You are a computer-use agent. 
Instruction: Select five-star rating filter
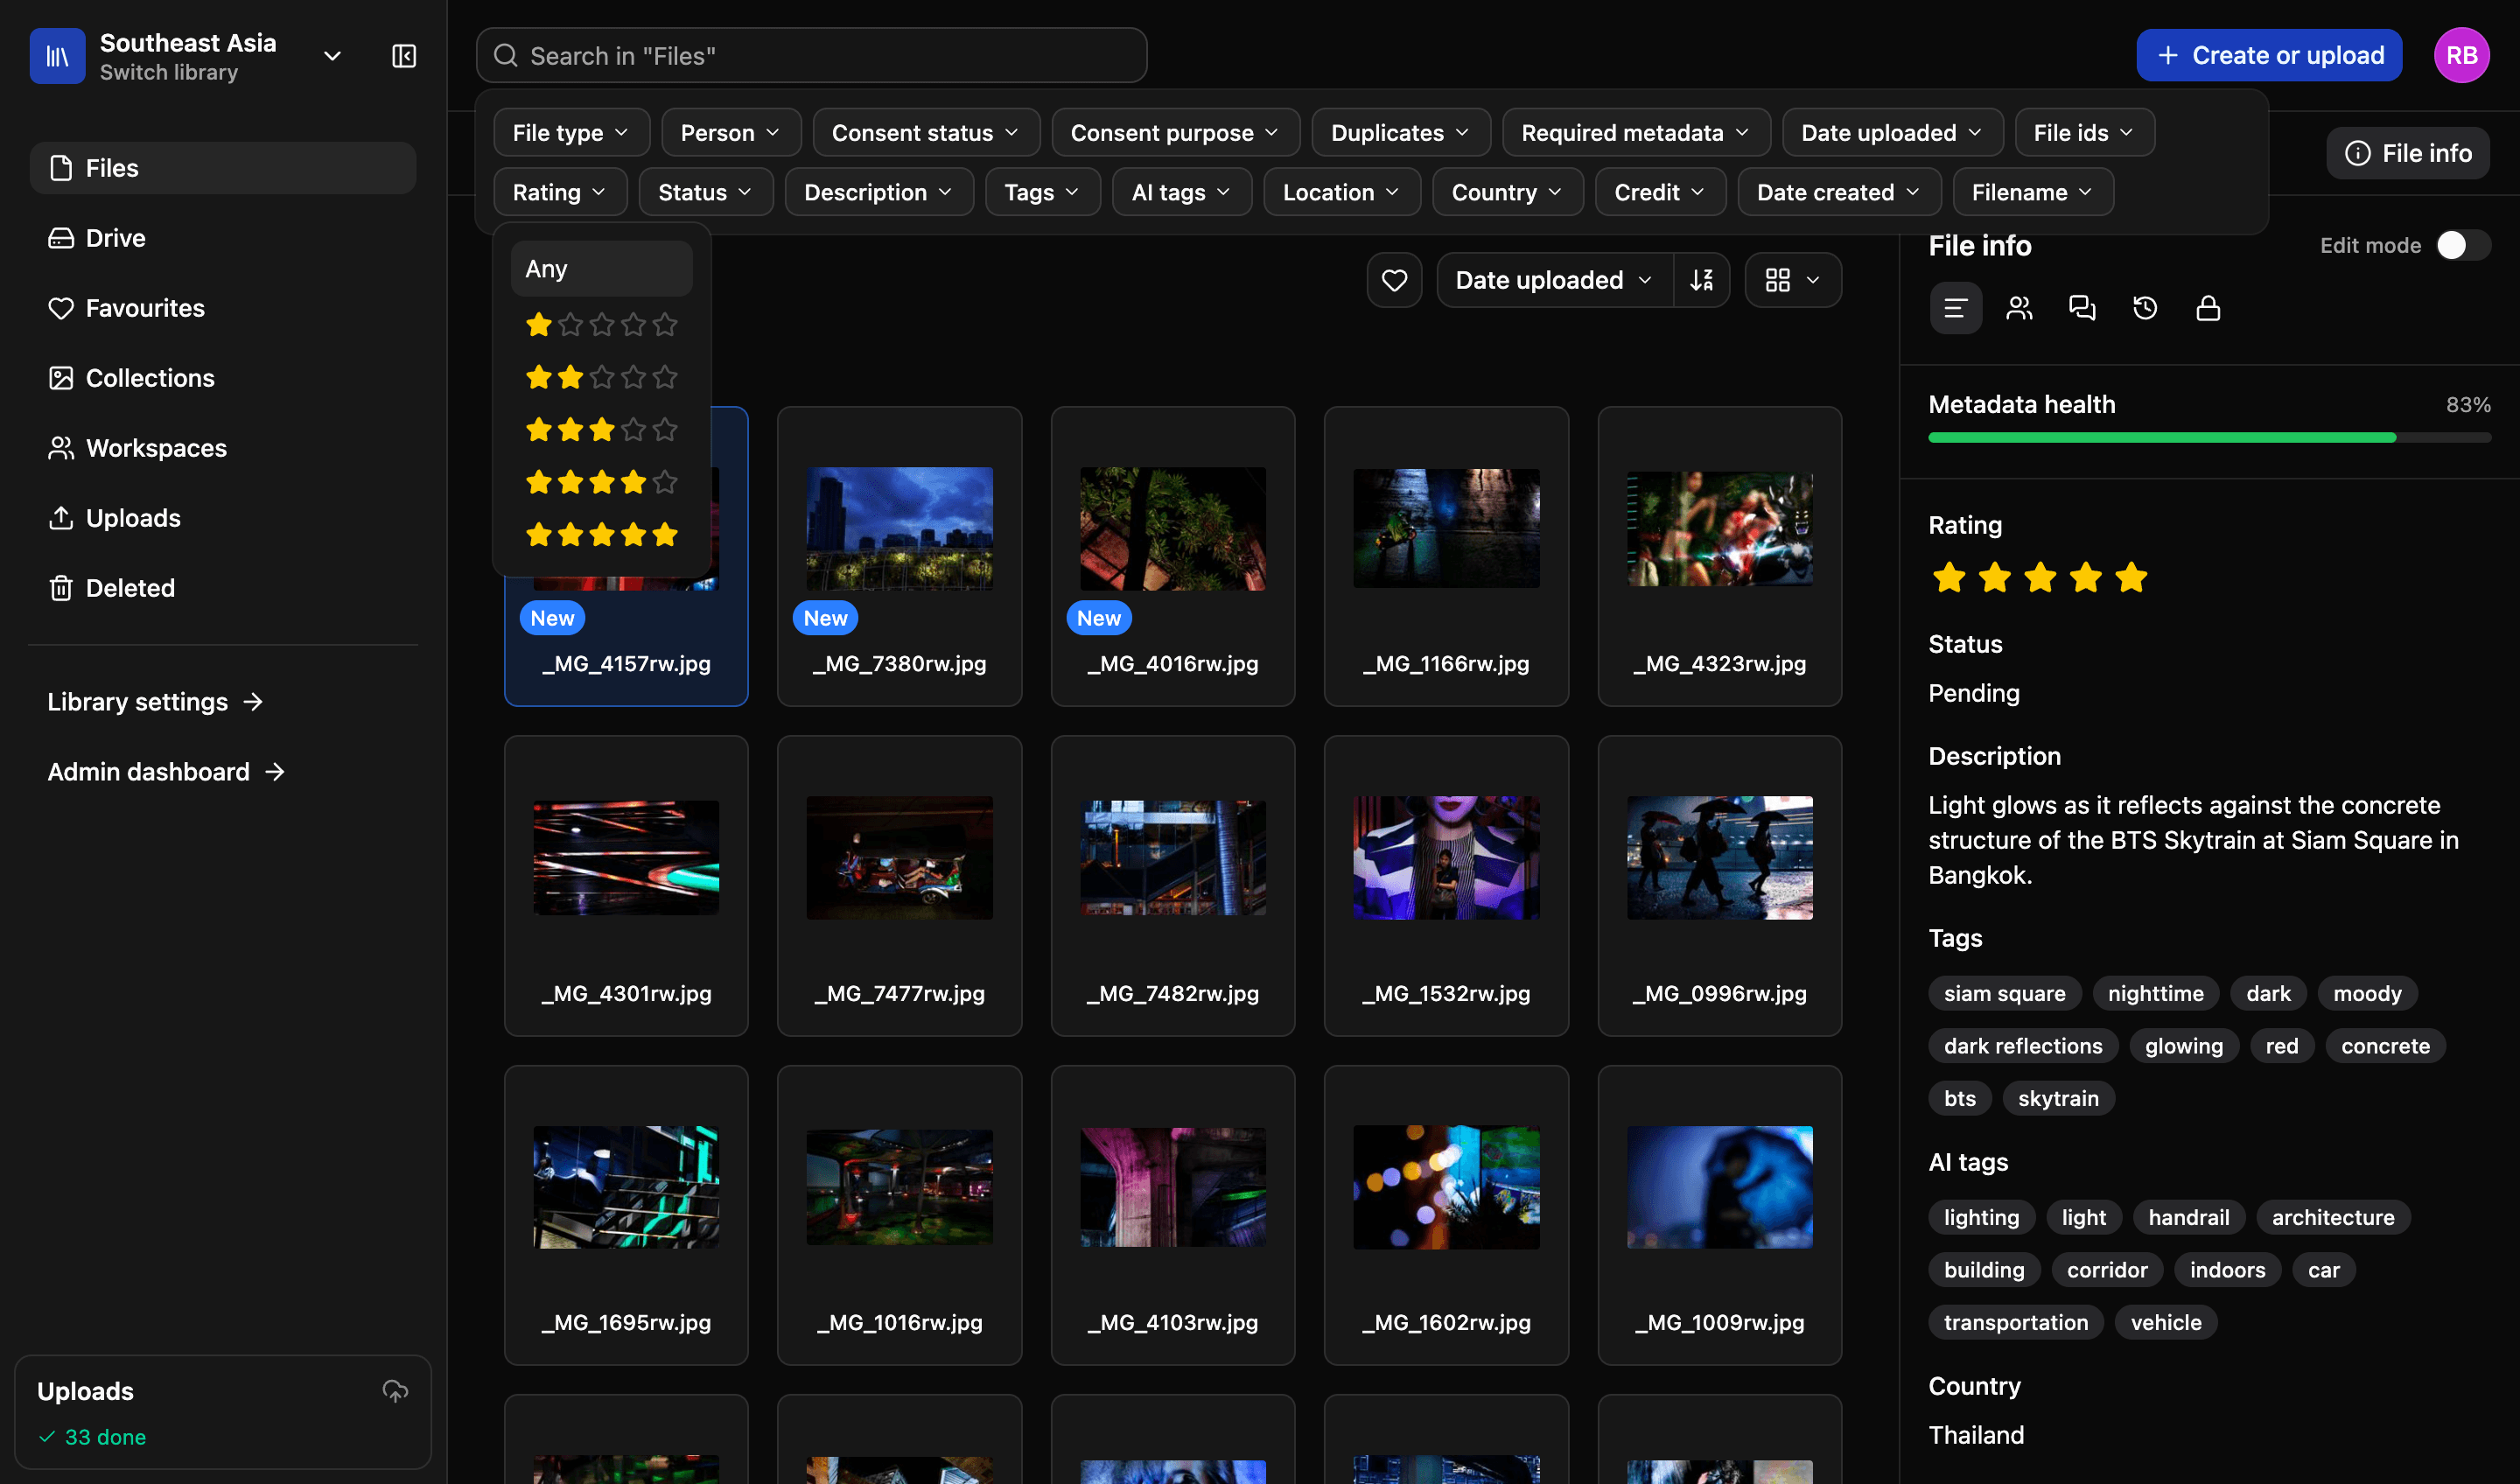click(x=602, y=535)
